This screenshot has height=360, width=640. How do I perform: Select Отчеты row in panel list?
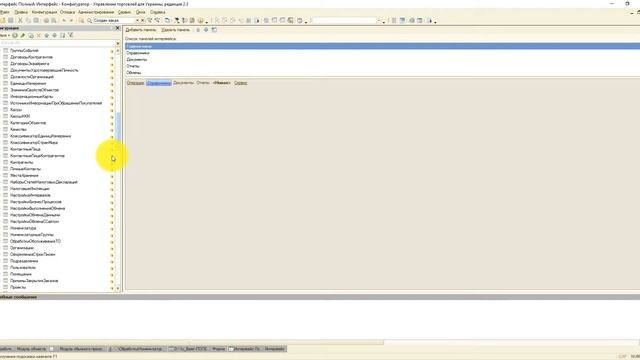point(382,66)
